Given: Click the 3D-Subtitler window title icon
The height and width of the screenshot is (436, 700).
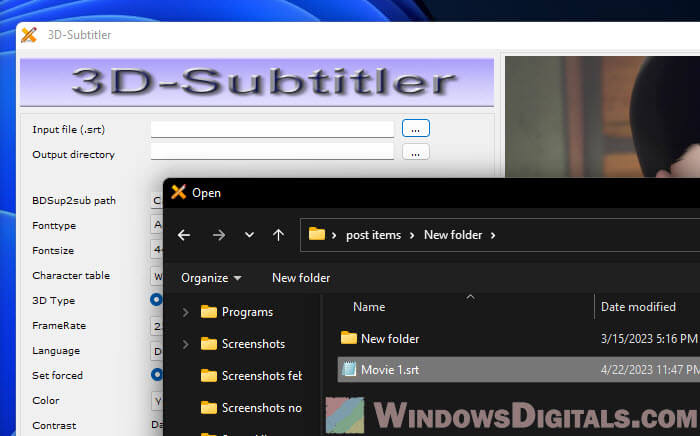Looking at the screenshot, I should pos(29,34).
